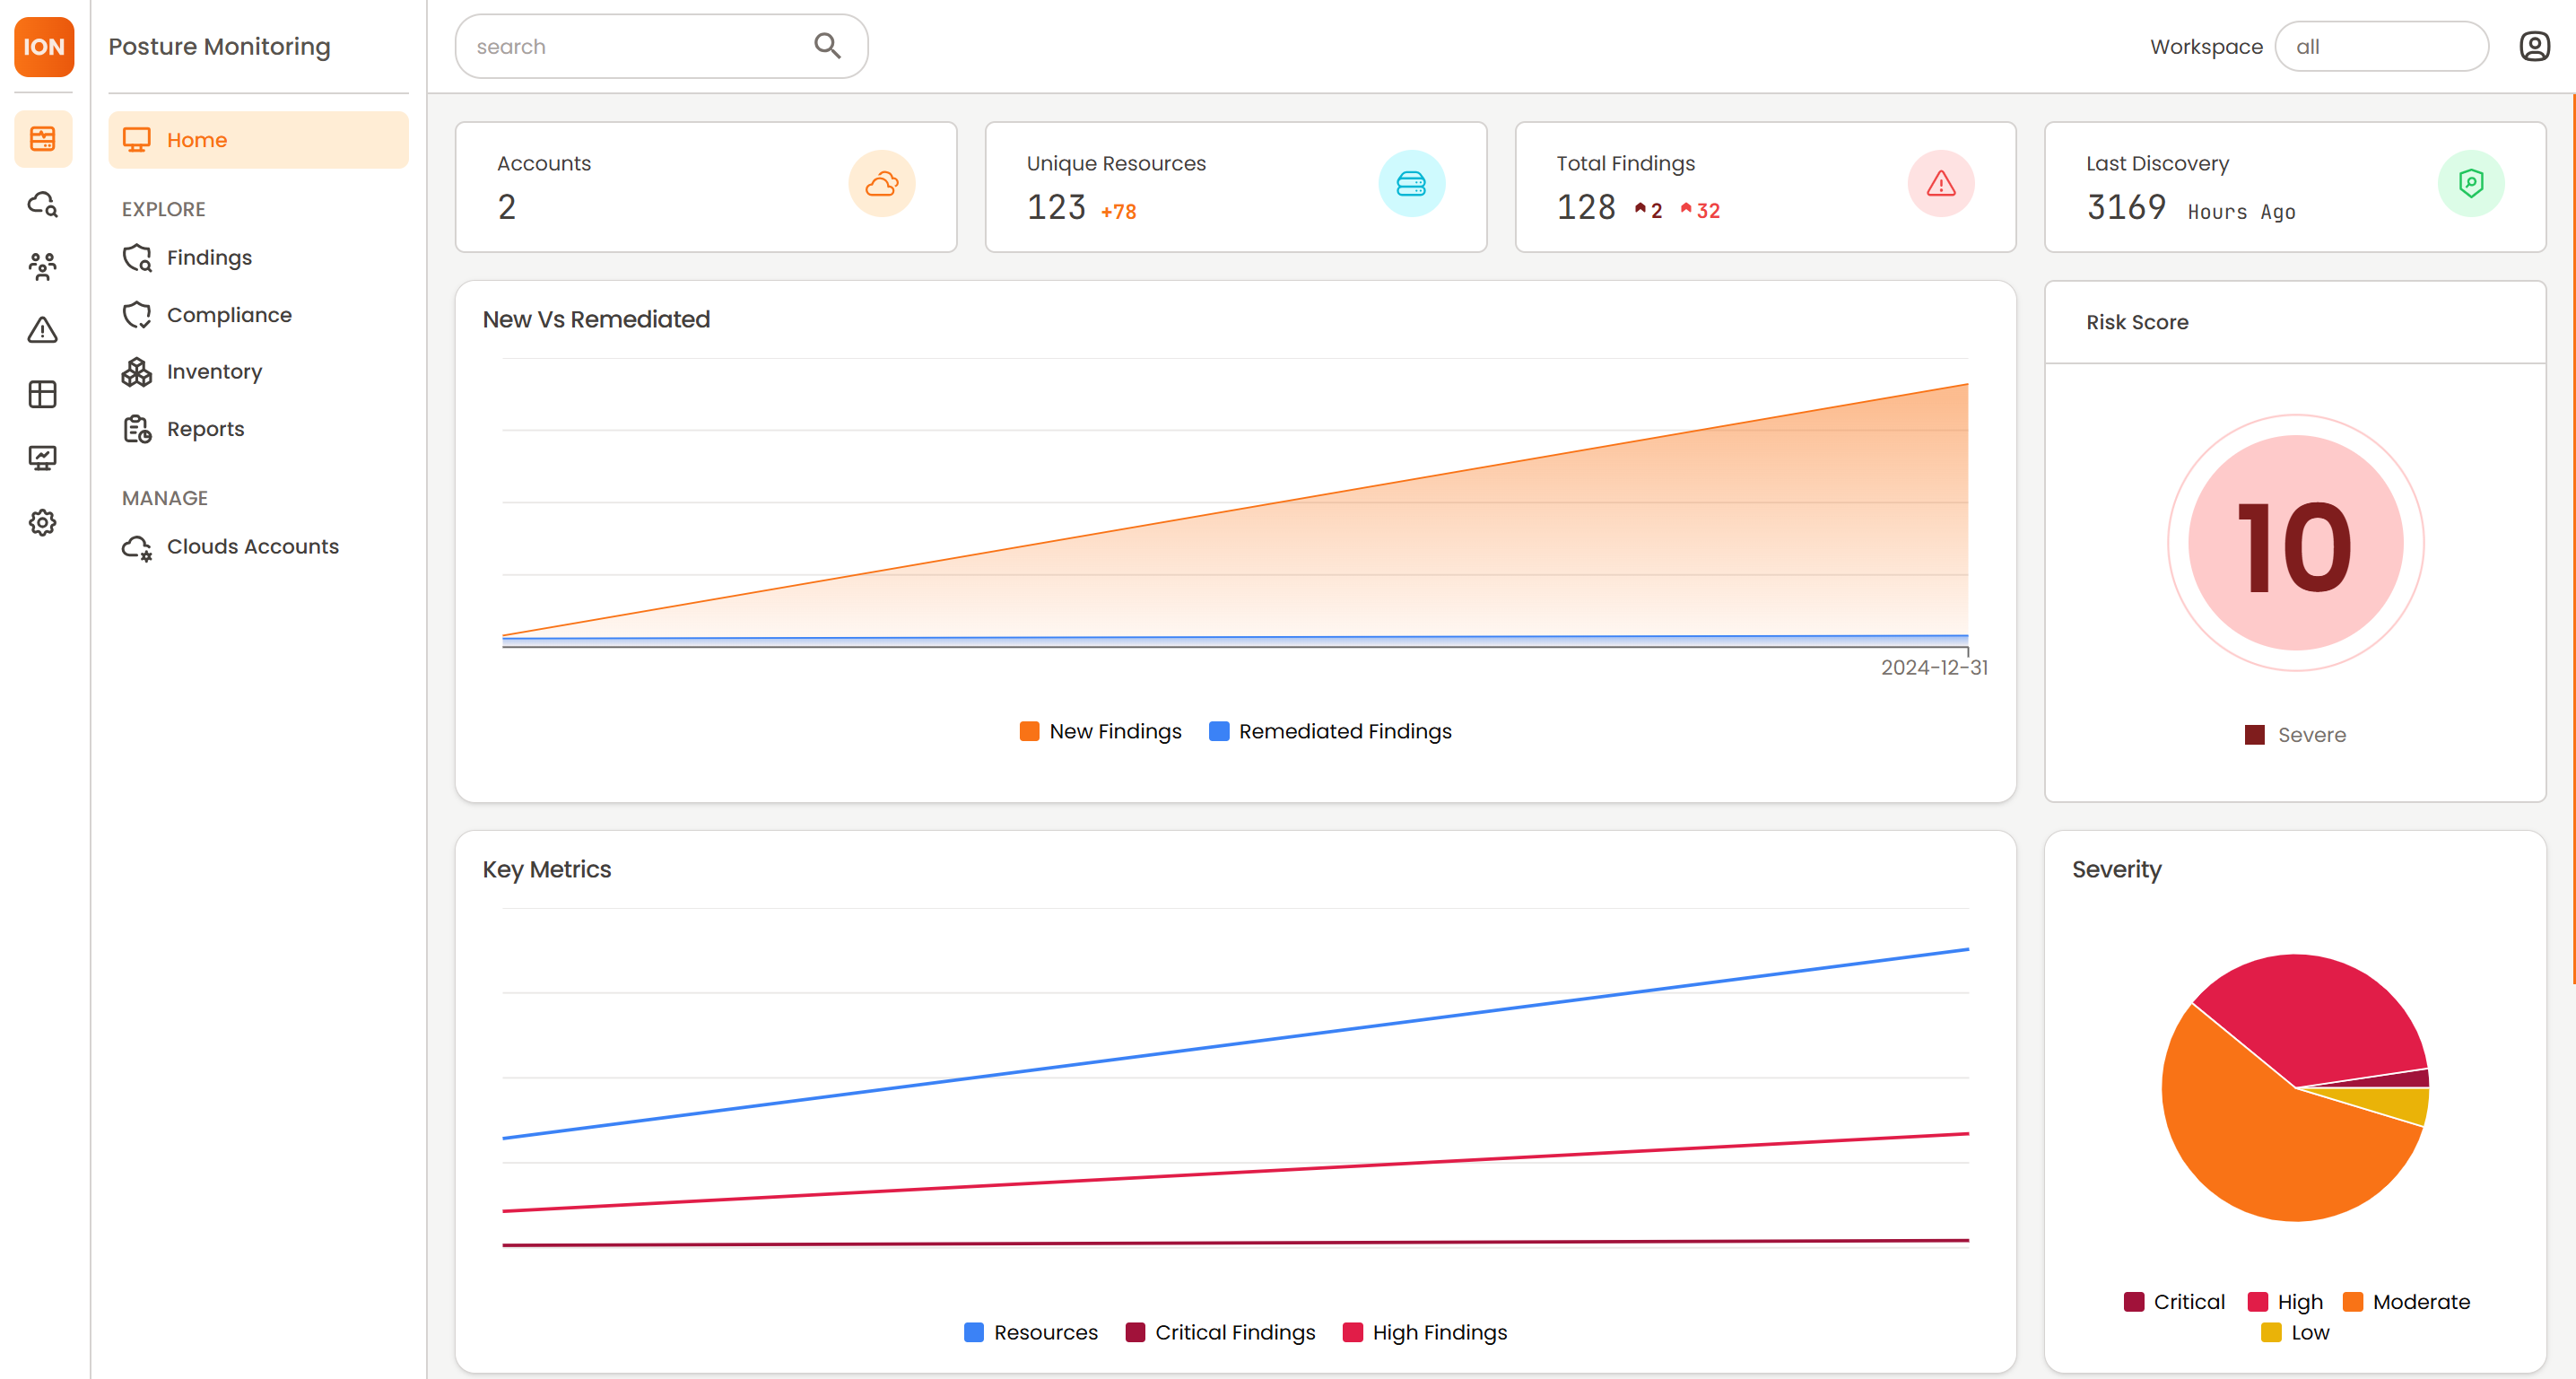2576x1379 pixels.
Task: Open the Clouds Accounts link
Action: click(252, 547)
